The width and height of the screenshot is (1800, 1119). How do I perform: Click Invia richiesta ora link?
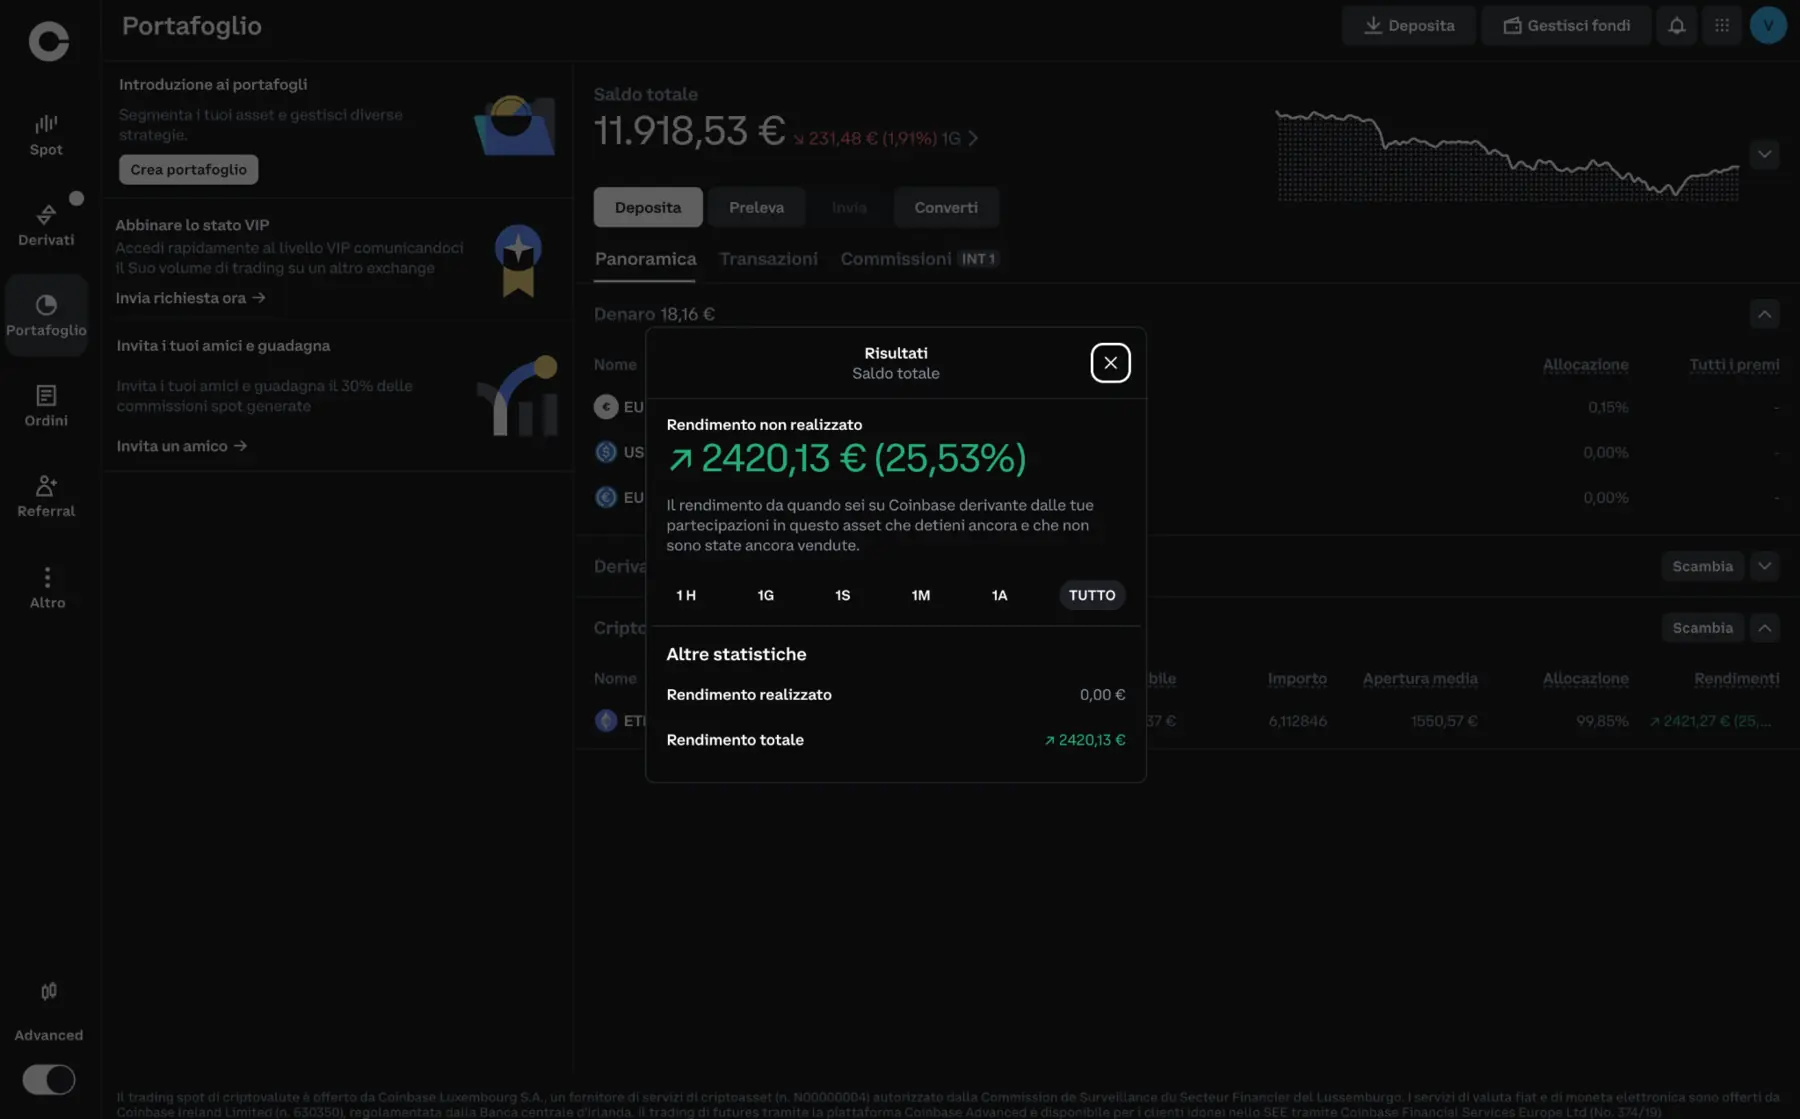[190, 298]
